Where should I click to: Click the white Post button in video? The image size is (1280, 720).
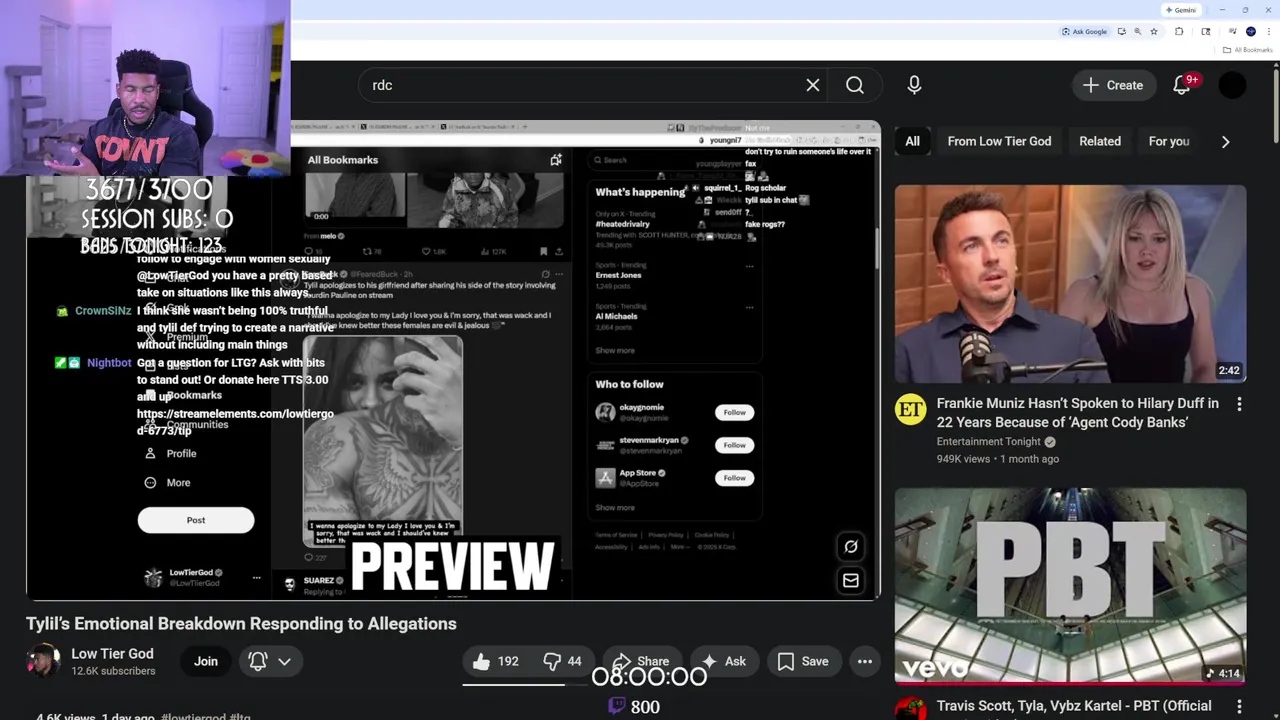coord(196,520)
